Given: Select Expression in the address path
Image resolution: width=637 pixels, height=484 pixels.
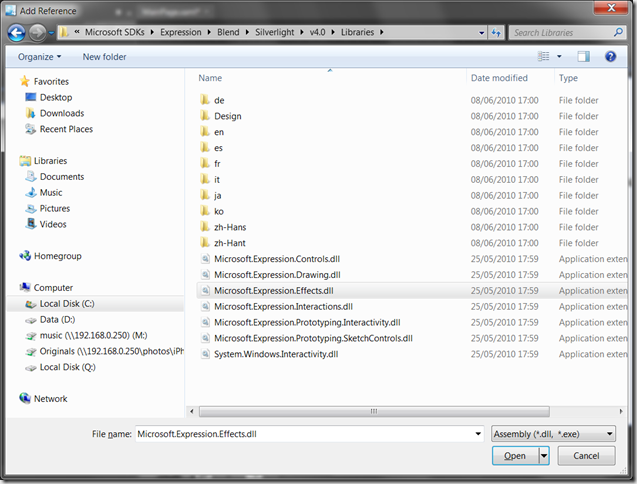Looking at the screenshot, I should point(180,32).
